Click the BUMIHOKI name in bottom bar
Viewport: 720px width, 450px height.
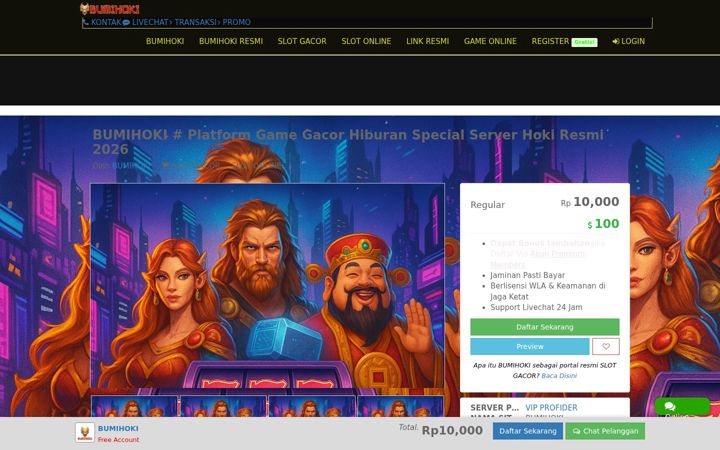[118, 428]
